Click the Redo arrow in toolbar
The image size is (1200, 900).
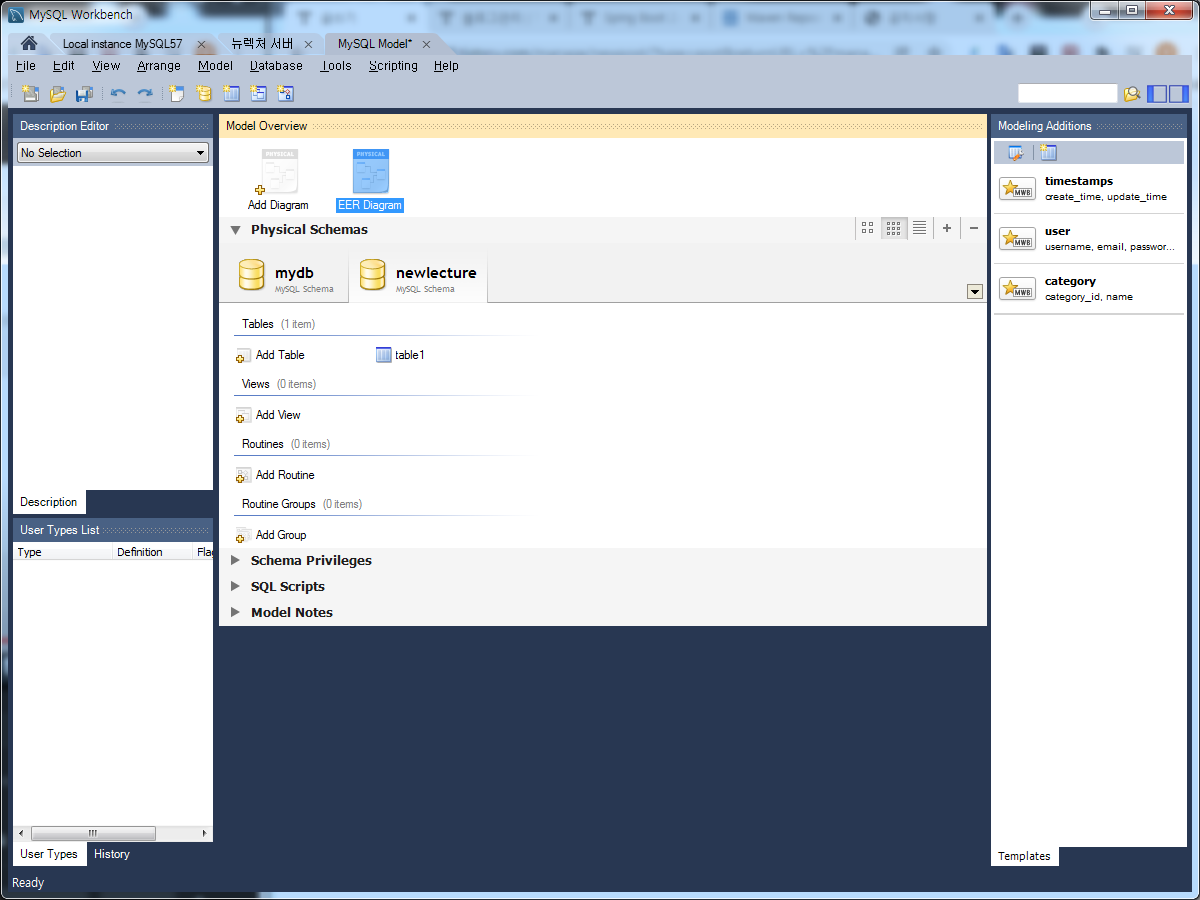(x=145, y=94)
